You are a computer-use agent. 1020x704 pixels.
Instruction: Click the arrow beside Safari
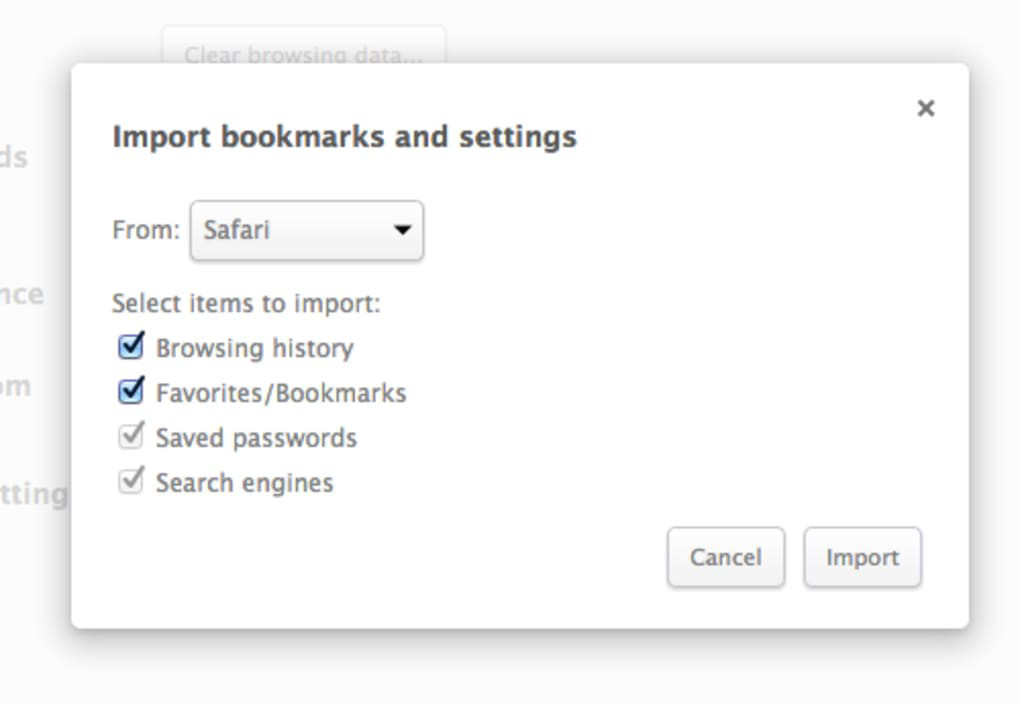point(402,230)
